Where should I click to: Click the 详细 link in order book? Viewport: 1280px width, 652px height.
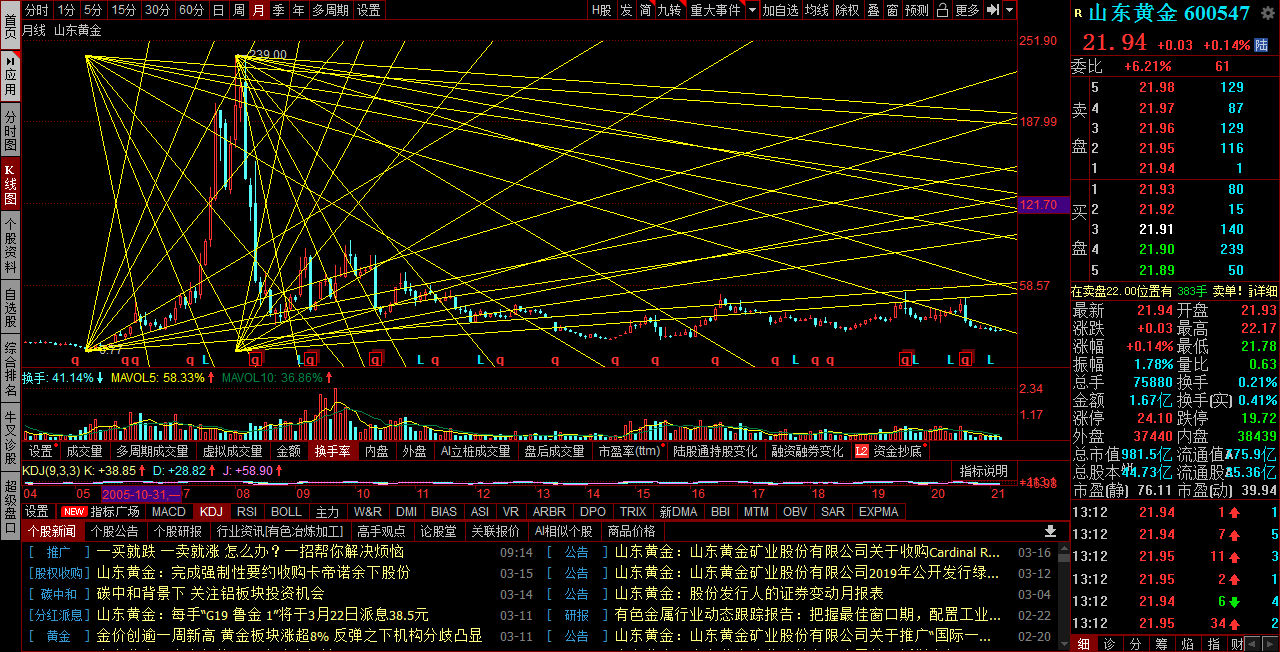[1263, 291]
